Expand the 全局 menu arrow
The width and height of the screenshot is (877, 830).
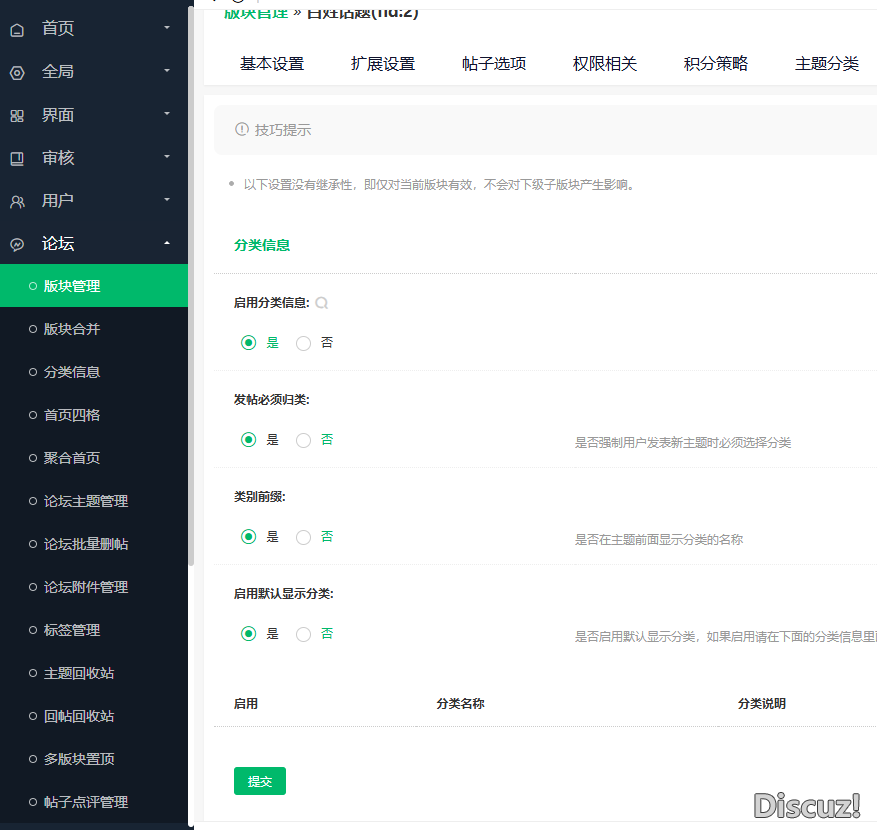click(167, 70)
